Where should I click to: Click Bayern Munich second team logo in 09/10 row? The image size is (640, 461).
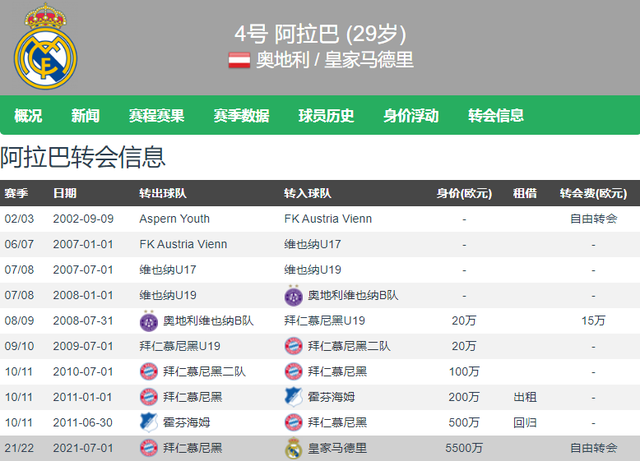point(293,346)
